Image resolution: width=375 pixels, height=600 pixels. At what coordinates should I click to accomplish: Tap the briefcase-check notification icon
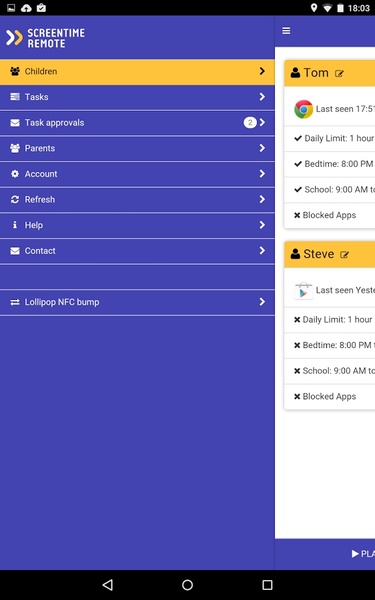click(41, 8)
